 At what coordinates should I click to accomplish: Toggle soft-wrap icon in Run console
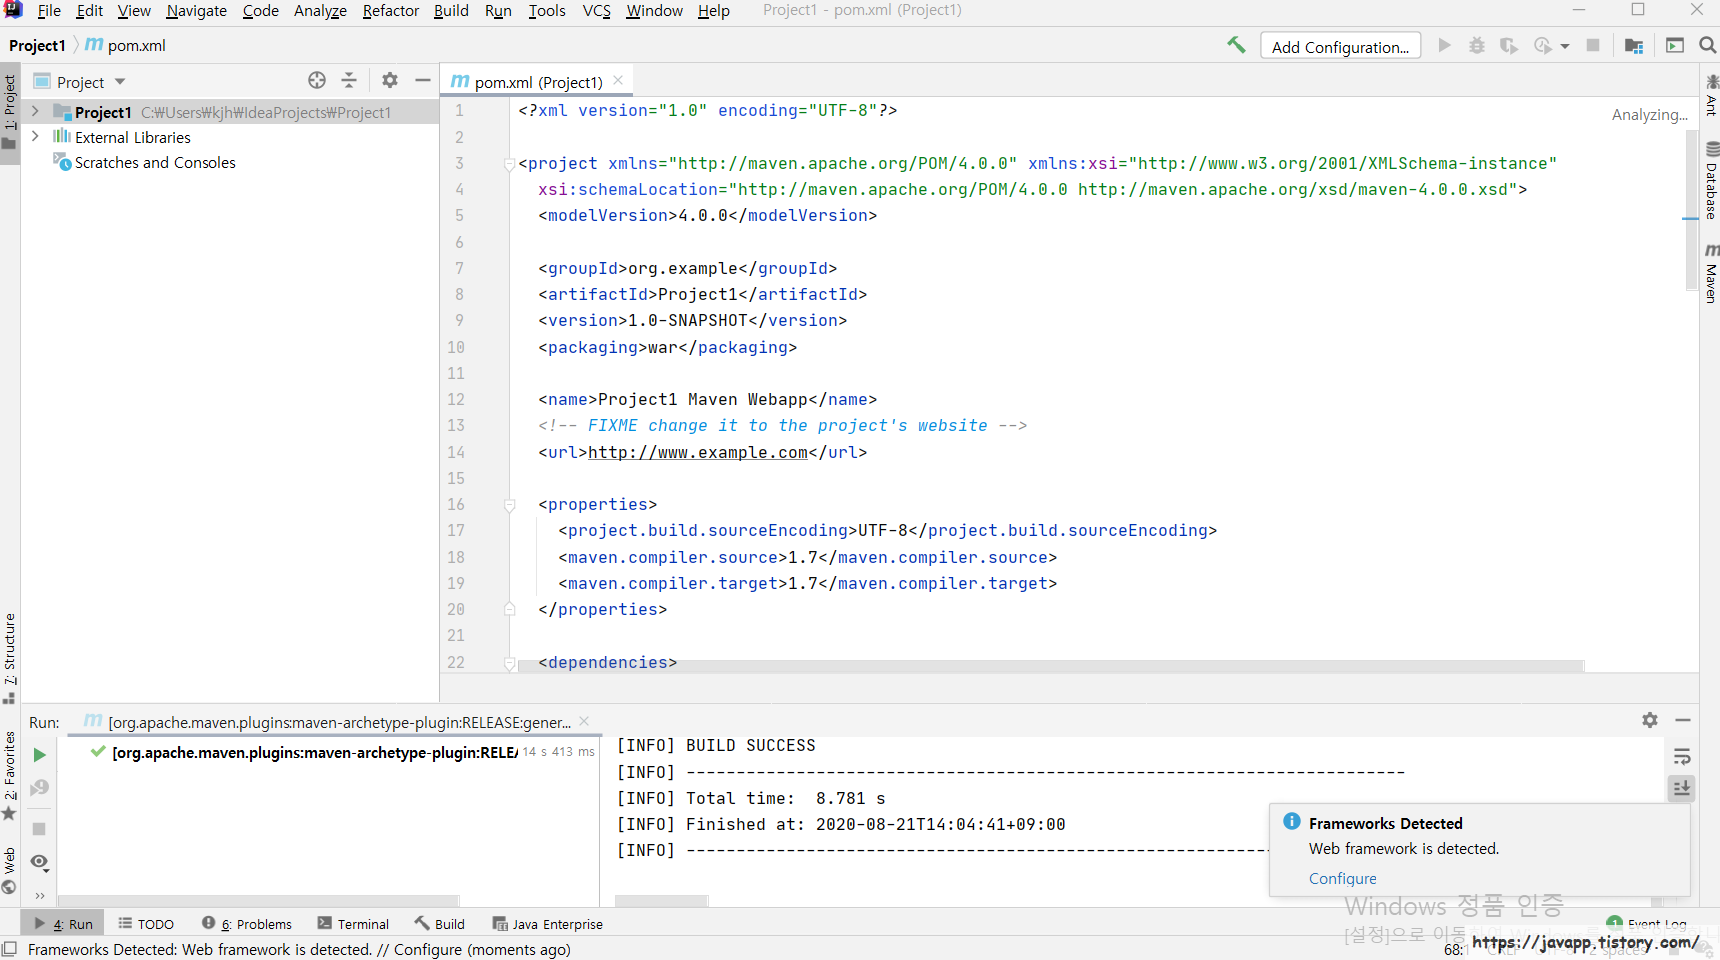[x=1682, y=757]
